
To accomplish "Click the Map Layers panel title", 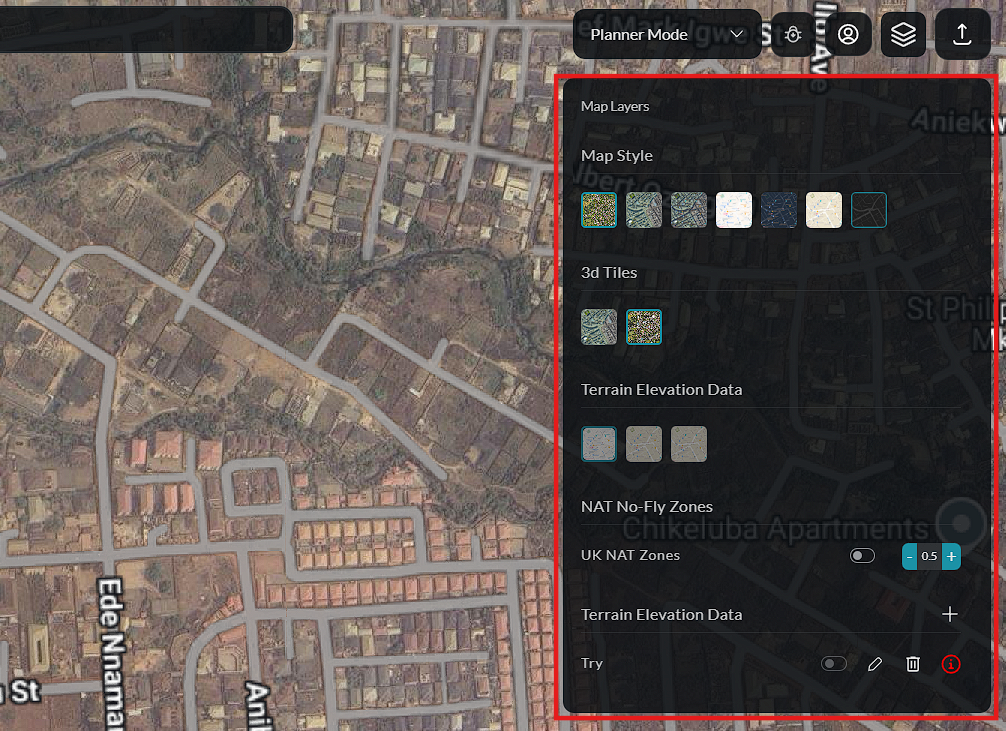I will [615, 107].
